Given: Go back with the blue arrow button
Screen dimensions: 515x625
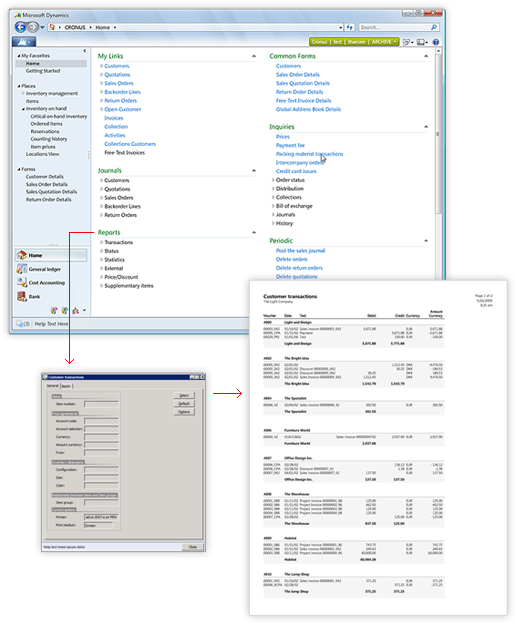Looking at the screenshot, I should point(20,27).
